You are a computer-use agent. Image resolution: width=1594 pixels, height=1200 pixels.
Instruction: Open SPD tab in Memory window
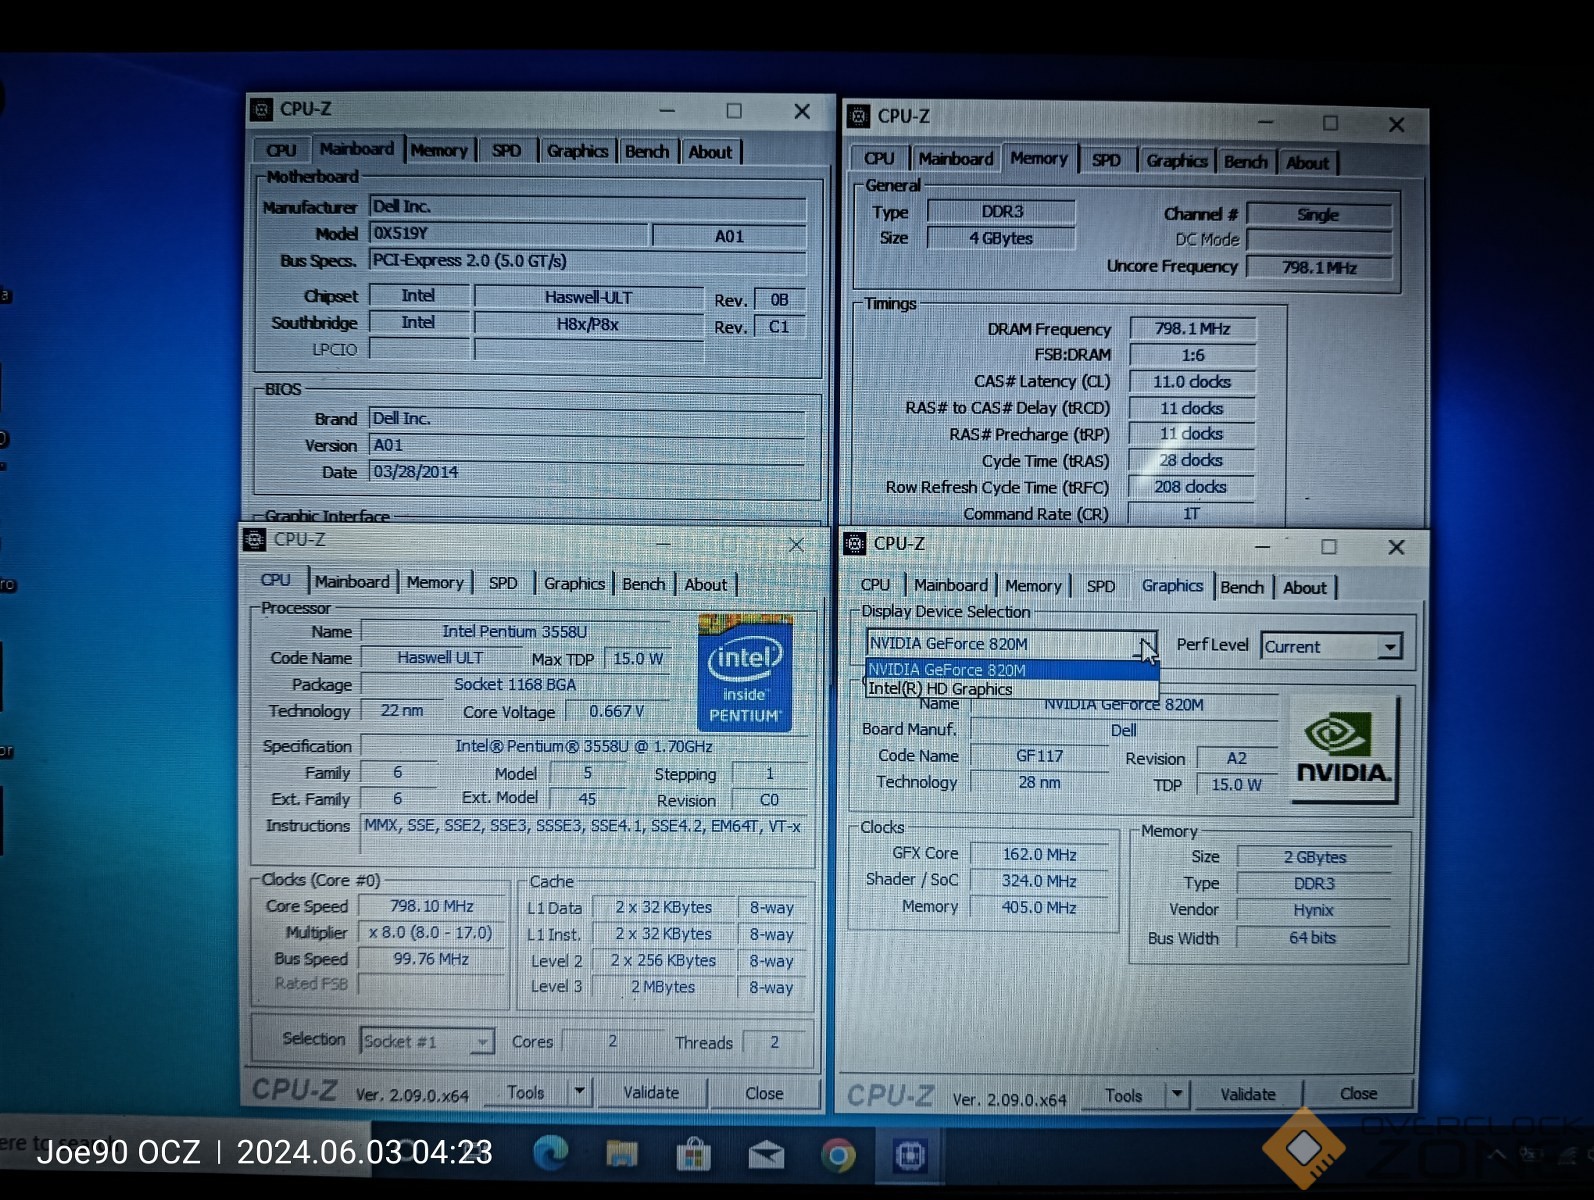point(1106,160)
